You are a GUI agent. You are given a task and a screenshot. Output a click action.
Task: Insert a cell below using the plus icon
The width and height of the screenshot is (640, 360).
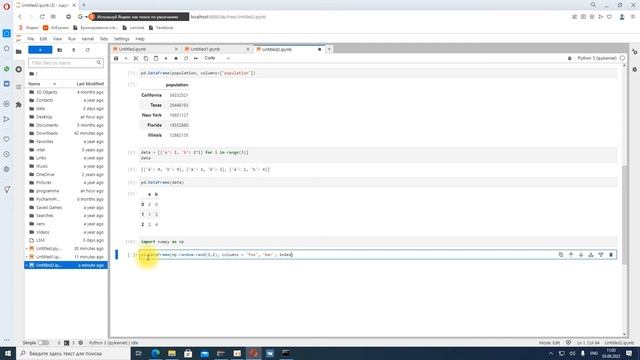click(126, 58)
